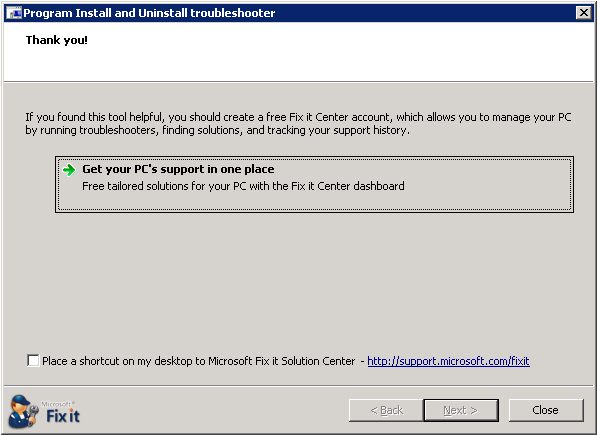The image size is (598, 435).
Task: Open the support.microsoft.com/fixit link
Action: (448, 361)
